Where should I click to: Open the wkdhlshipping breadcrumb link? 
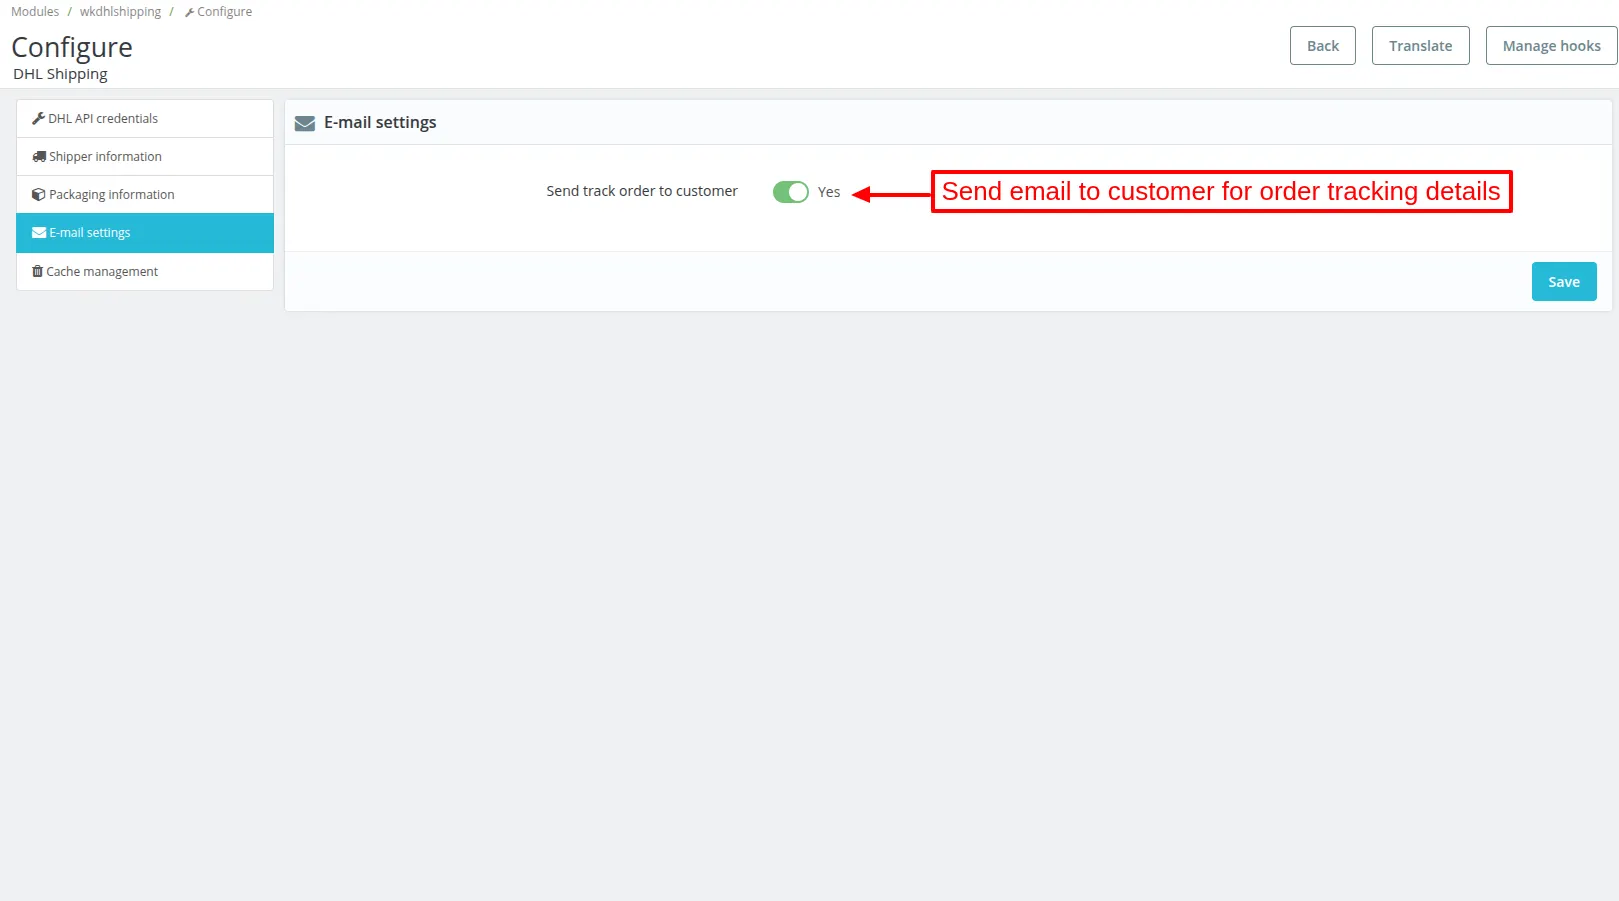pos(120,12)
